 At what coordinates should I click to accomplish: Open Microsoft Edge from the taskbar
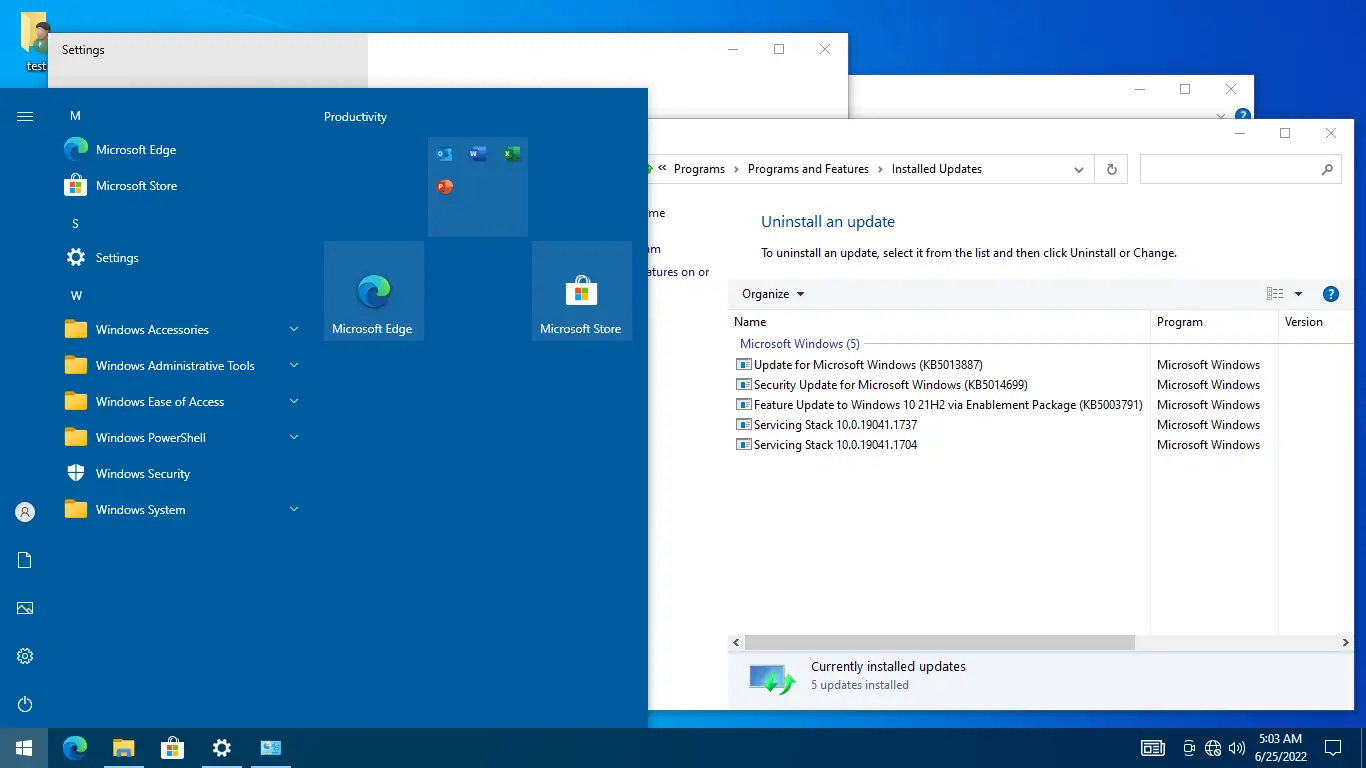coord(75,748)
